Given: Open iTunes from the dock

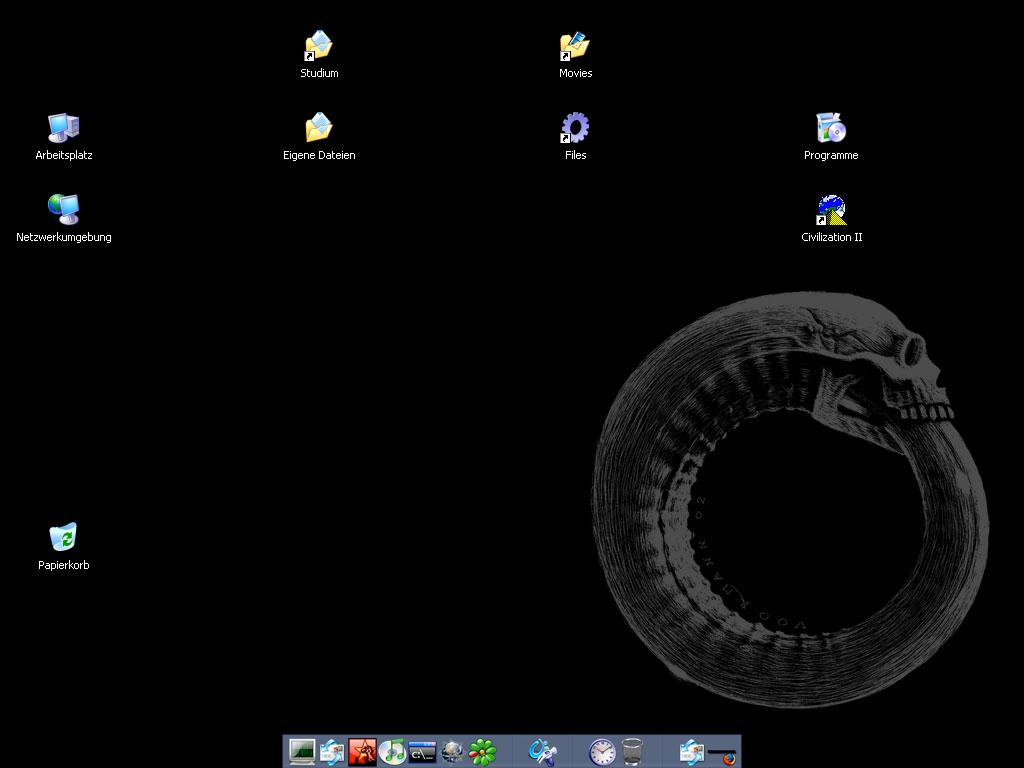Looking at the screenshot, I should pyautogui.click(x=392, y=752).
